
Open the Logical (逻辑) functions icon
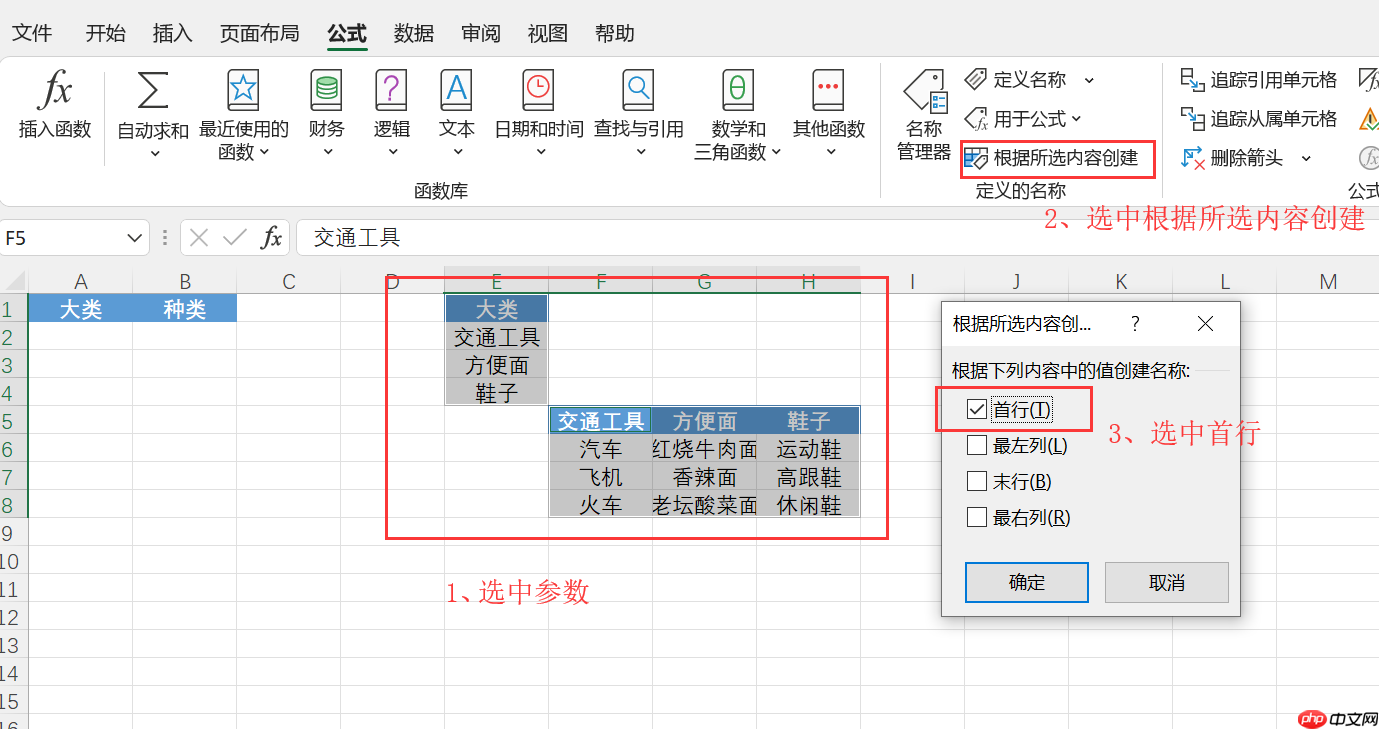coord(391,90)
